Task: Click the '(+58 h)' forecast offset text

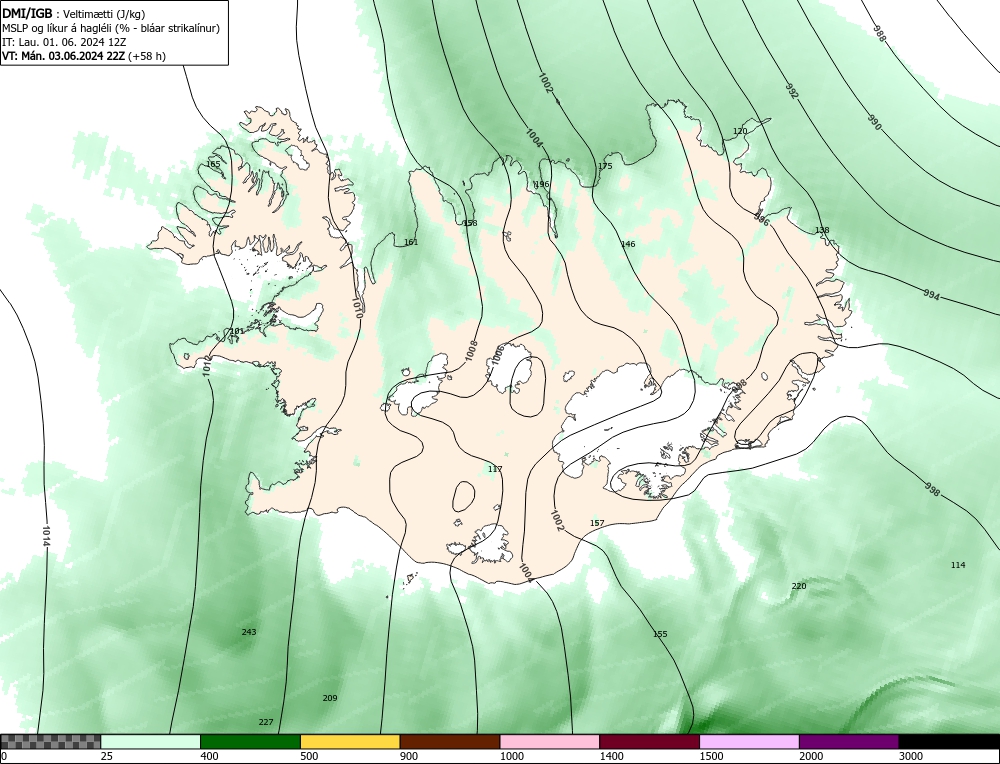Action: click(147, 56)
